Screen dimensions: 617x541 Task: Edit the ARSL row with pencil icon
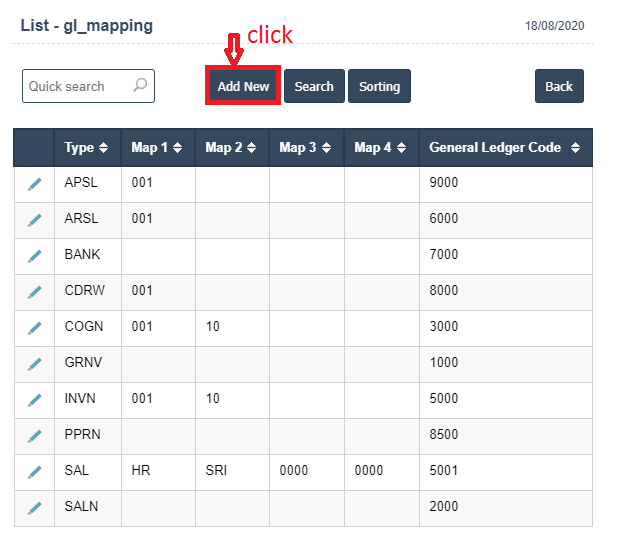34,220
